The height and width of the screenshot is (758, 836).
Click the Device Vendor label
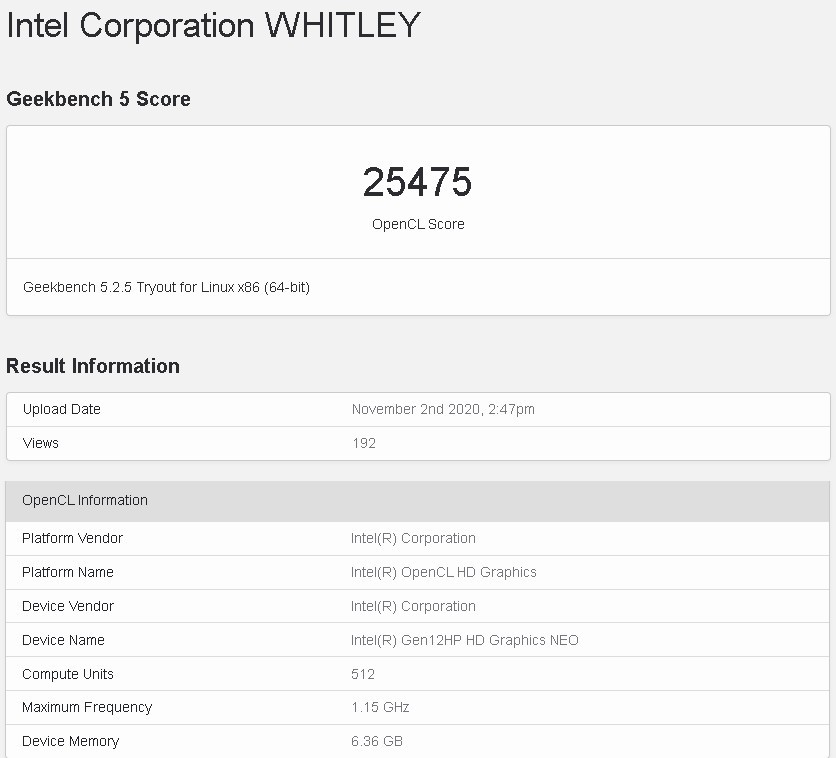point(68,606)
